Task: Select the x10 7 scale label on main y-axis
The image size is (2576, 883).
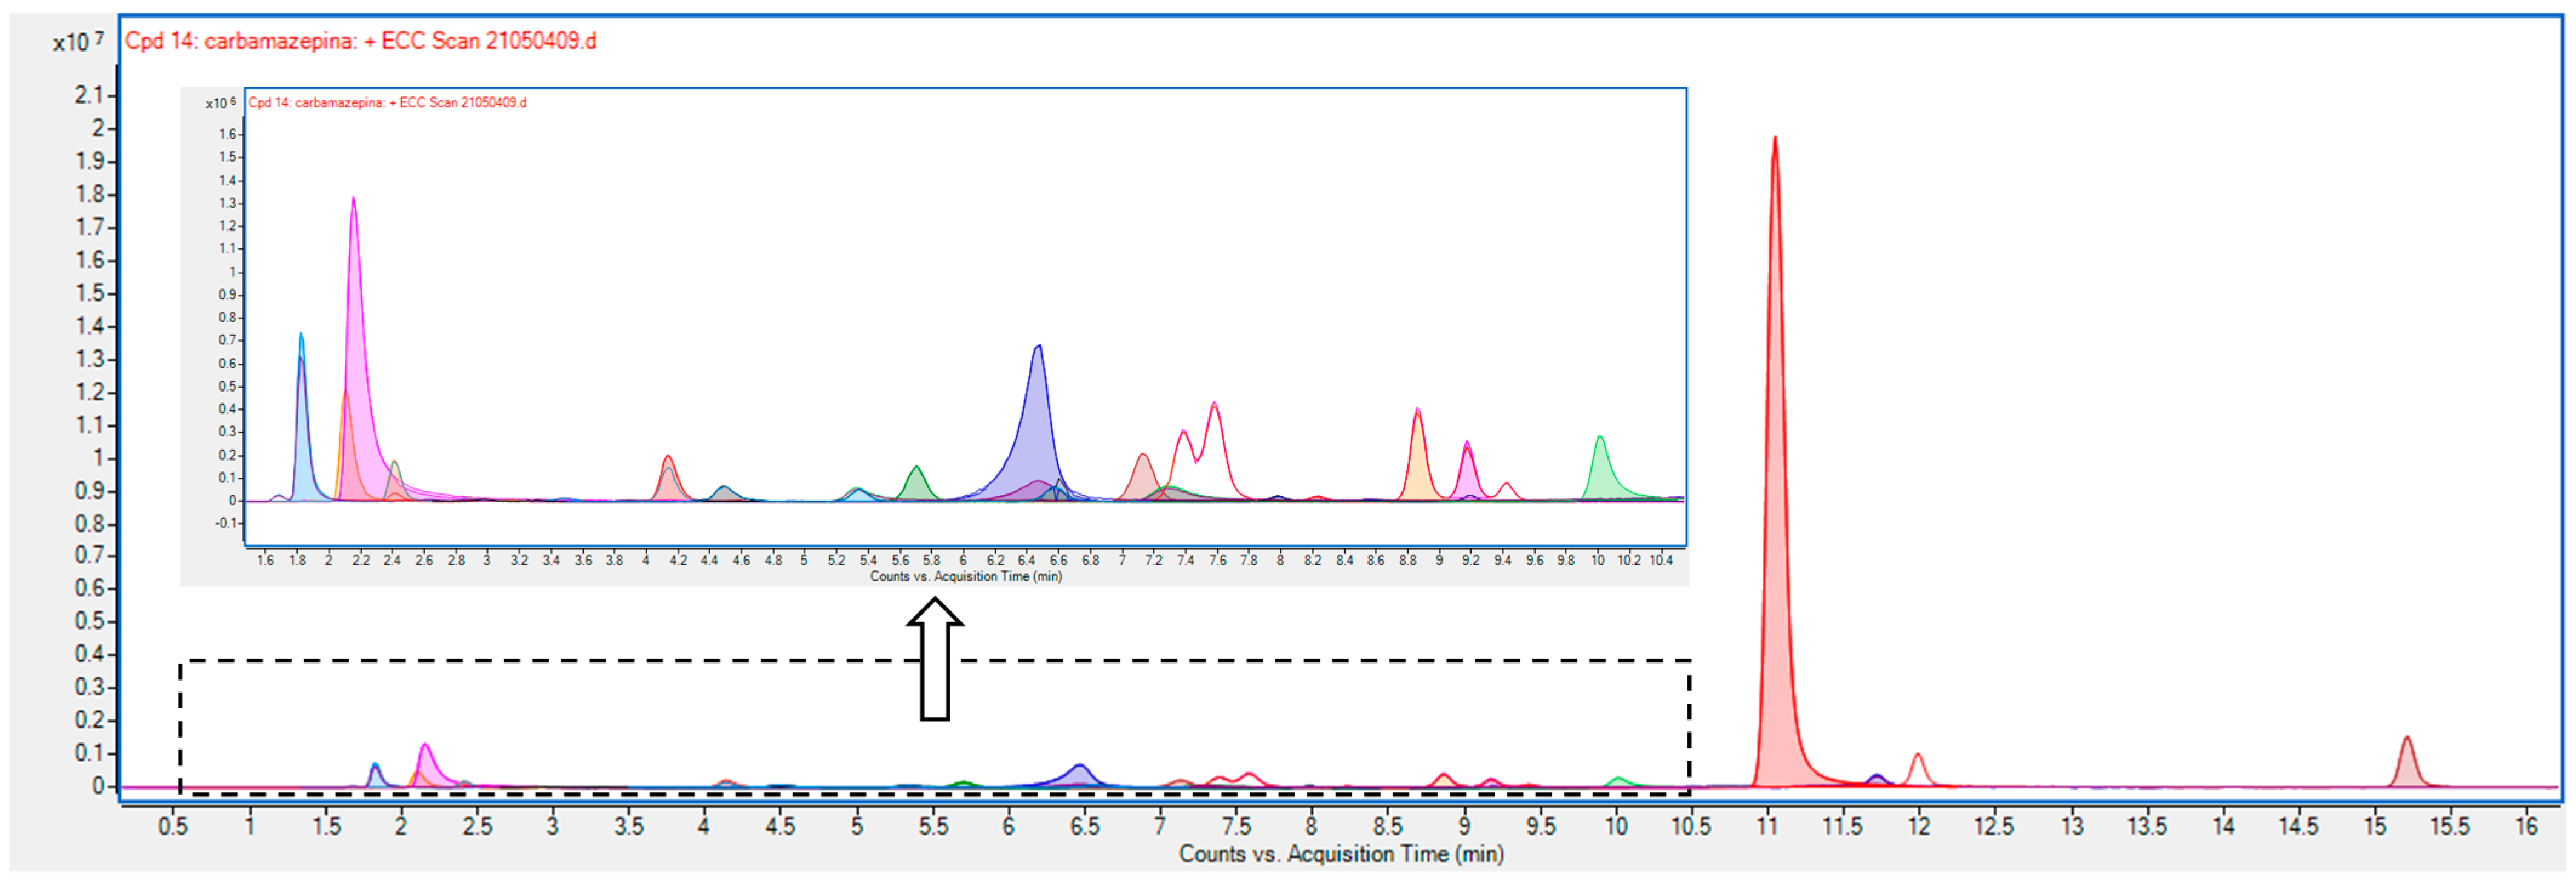Action: 78,42
